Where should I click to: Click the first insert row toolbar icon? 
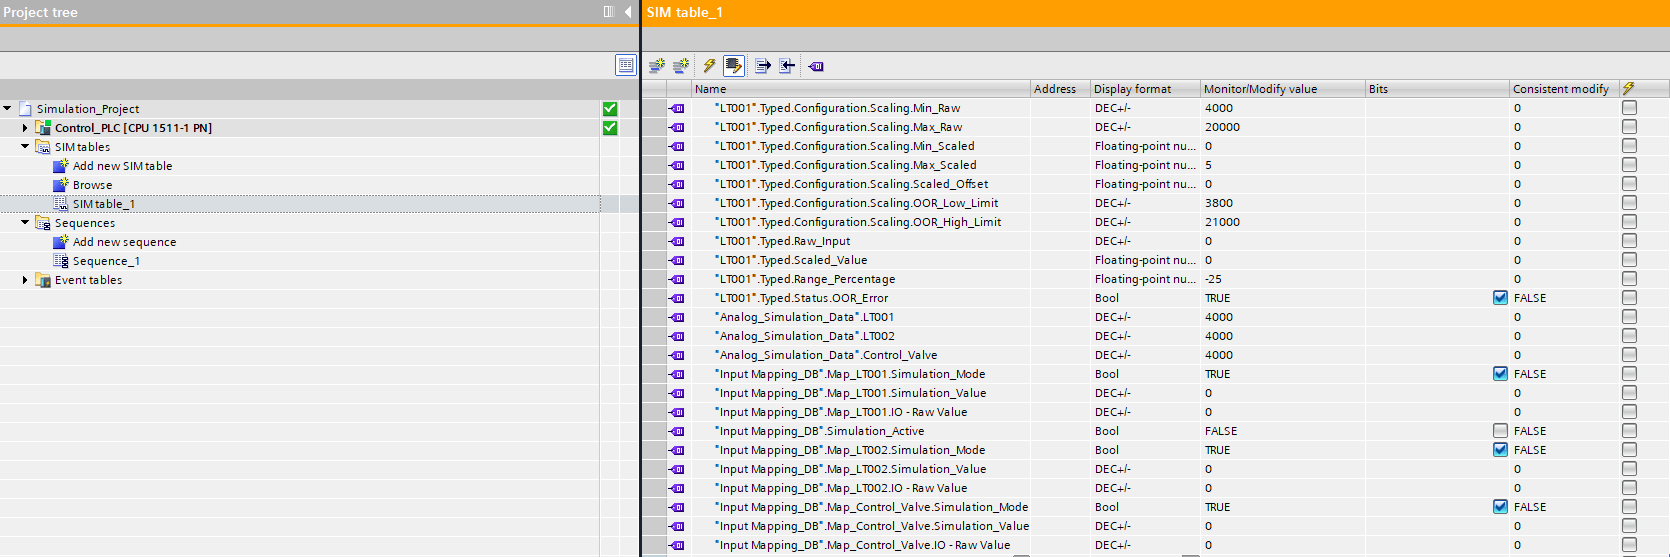[657, 66]
